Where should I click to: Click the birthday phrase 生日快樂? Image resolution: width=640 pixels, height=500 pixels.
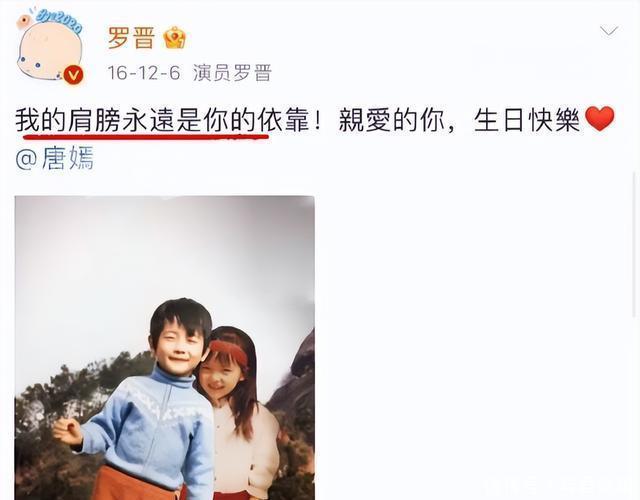(527, 120)
